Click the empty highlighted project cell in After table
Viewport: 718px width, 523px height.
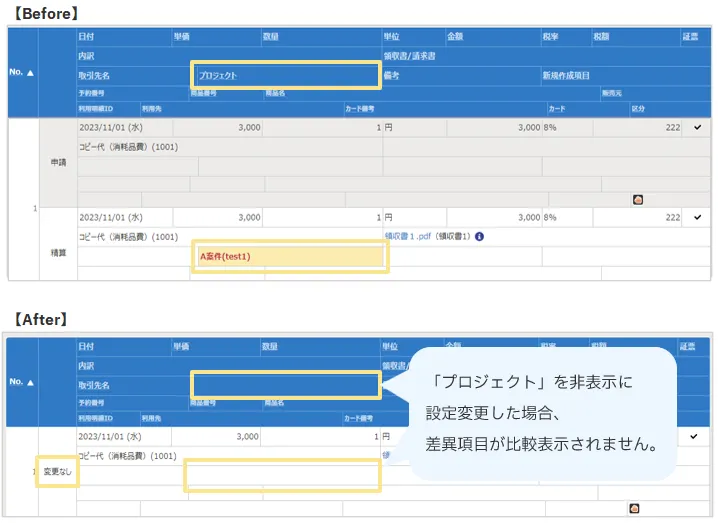point(282,476)
